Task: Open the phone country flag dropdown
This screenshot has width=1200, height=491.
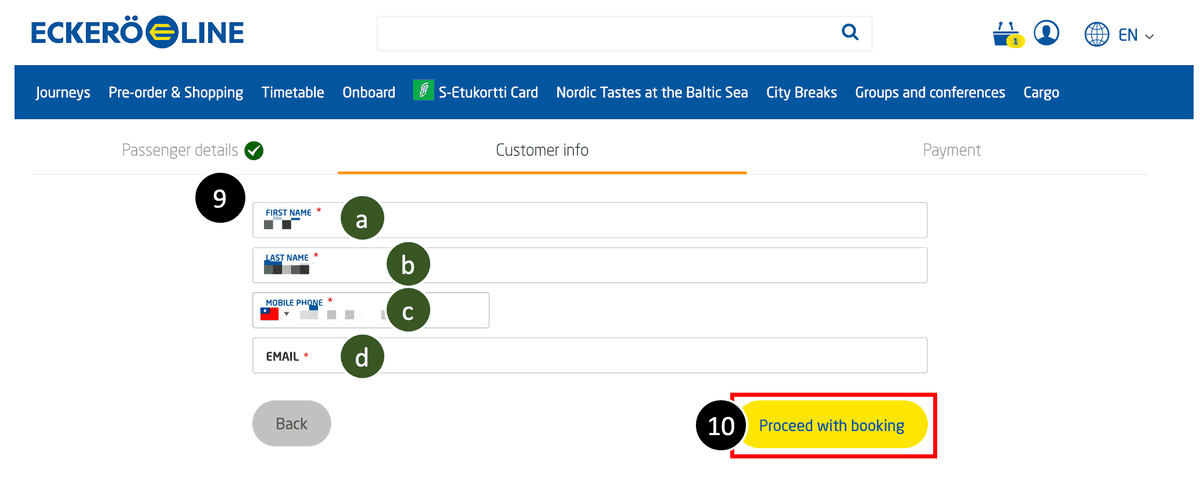Action: [x=274, y=313]
